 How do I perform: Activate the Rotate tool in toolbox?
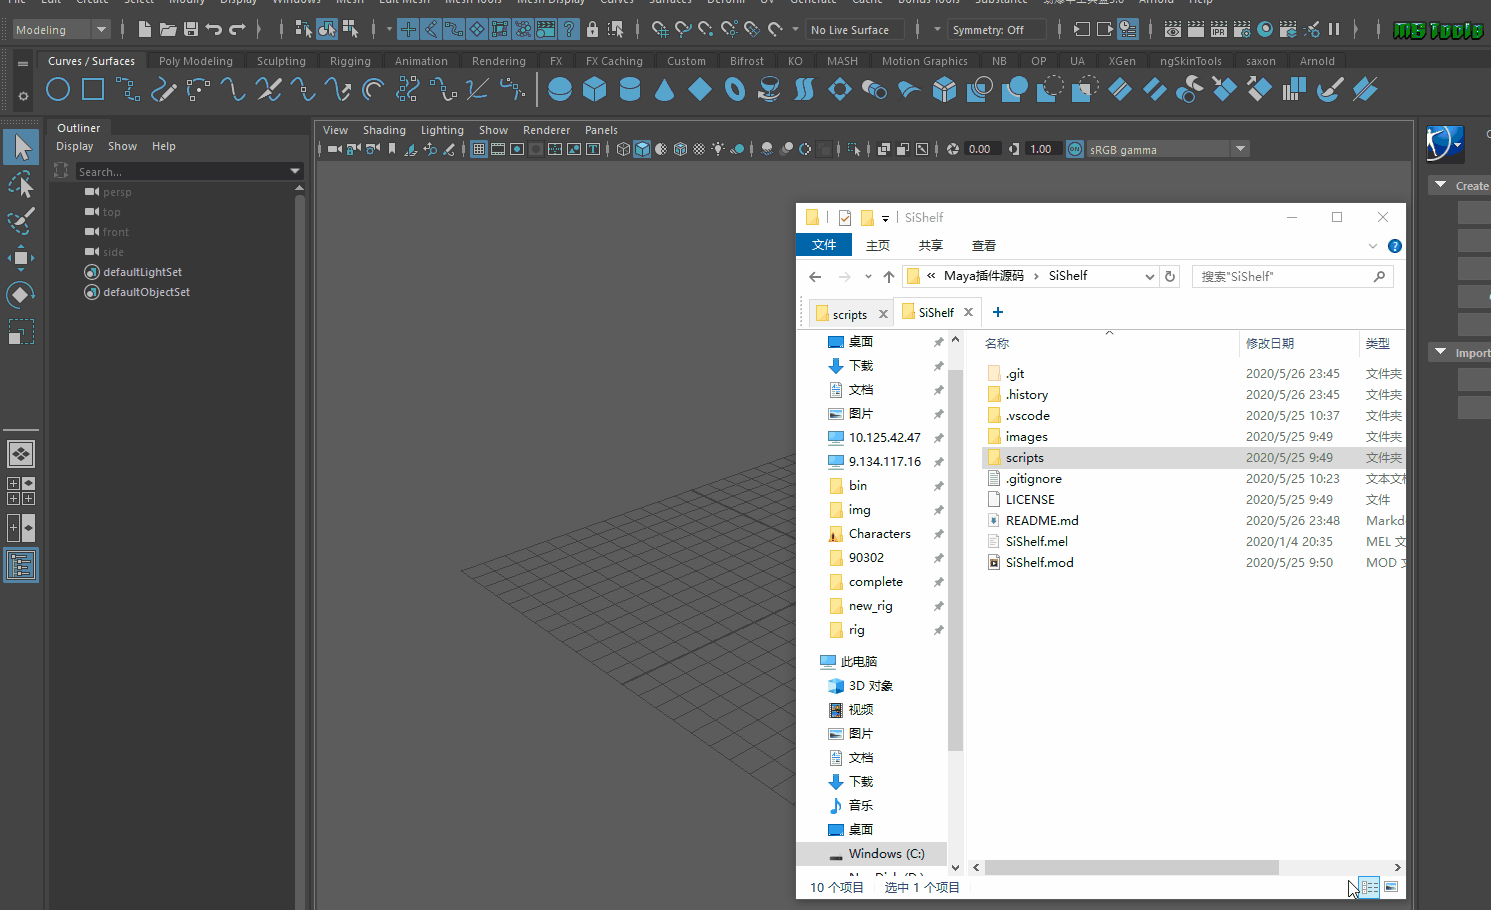(x=20, y=294)
